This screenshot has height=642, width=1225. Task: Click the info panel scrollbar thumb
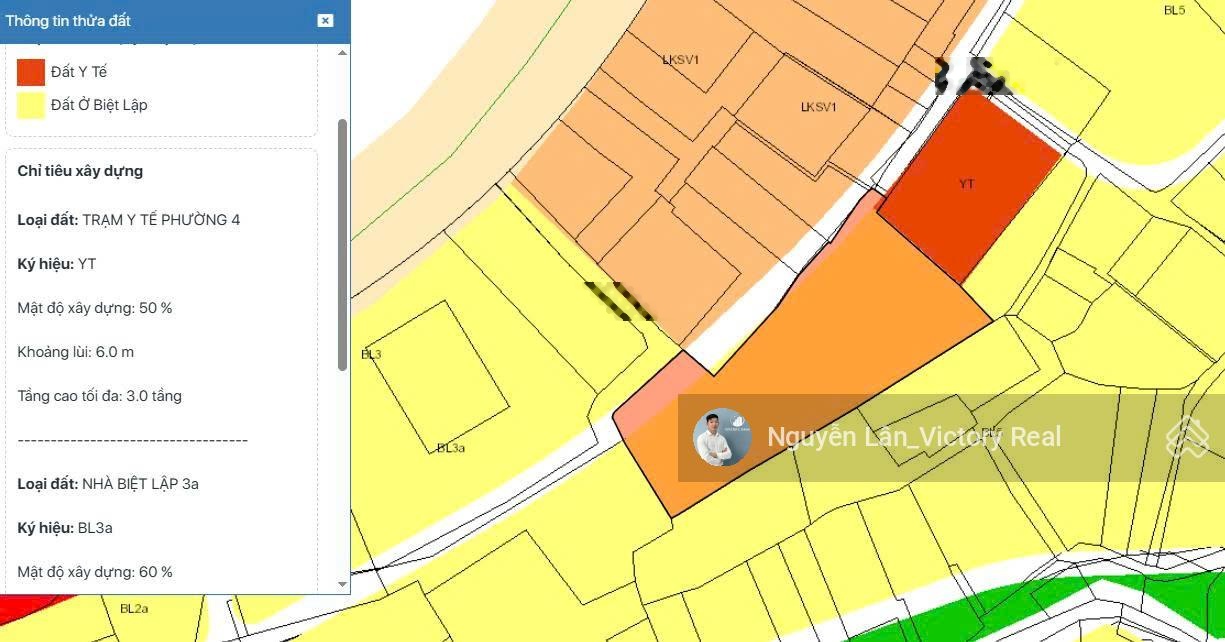pyautogui.click(x=343, y=245)
